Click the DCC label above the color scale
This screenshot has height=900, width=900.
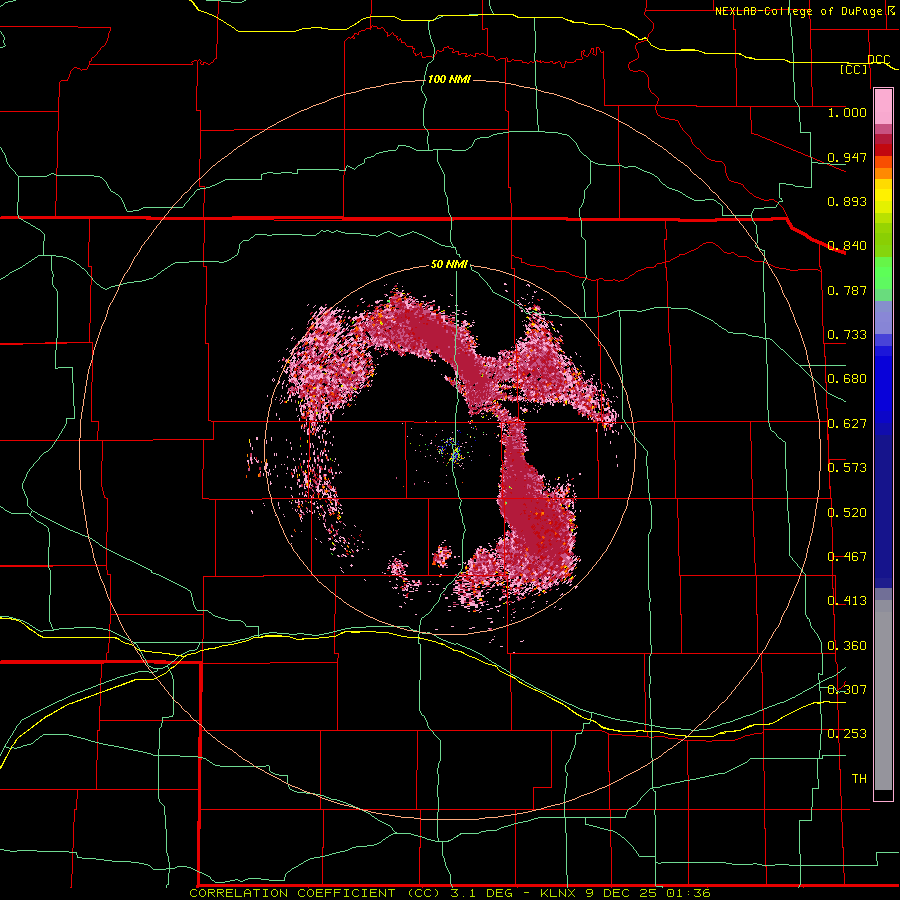(x=878, y=59)
